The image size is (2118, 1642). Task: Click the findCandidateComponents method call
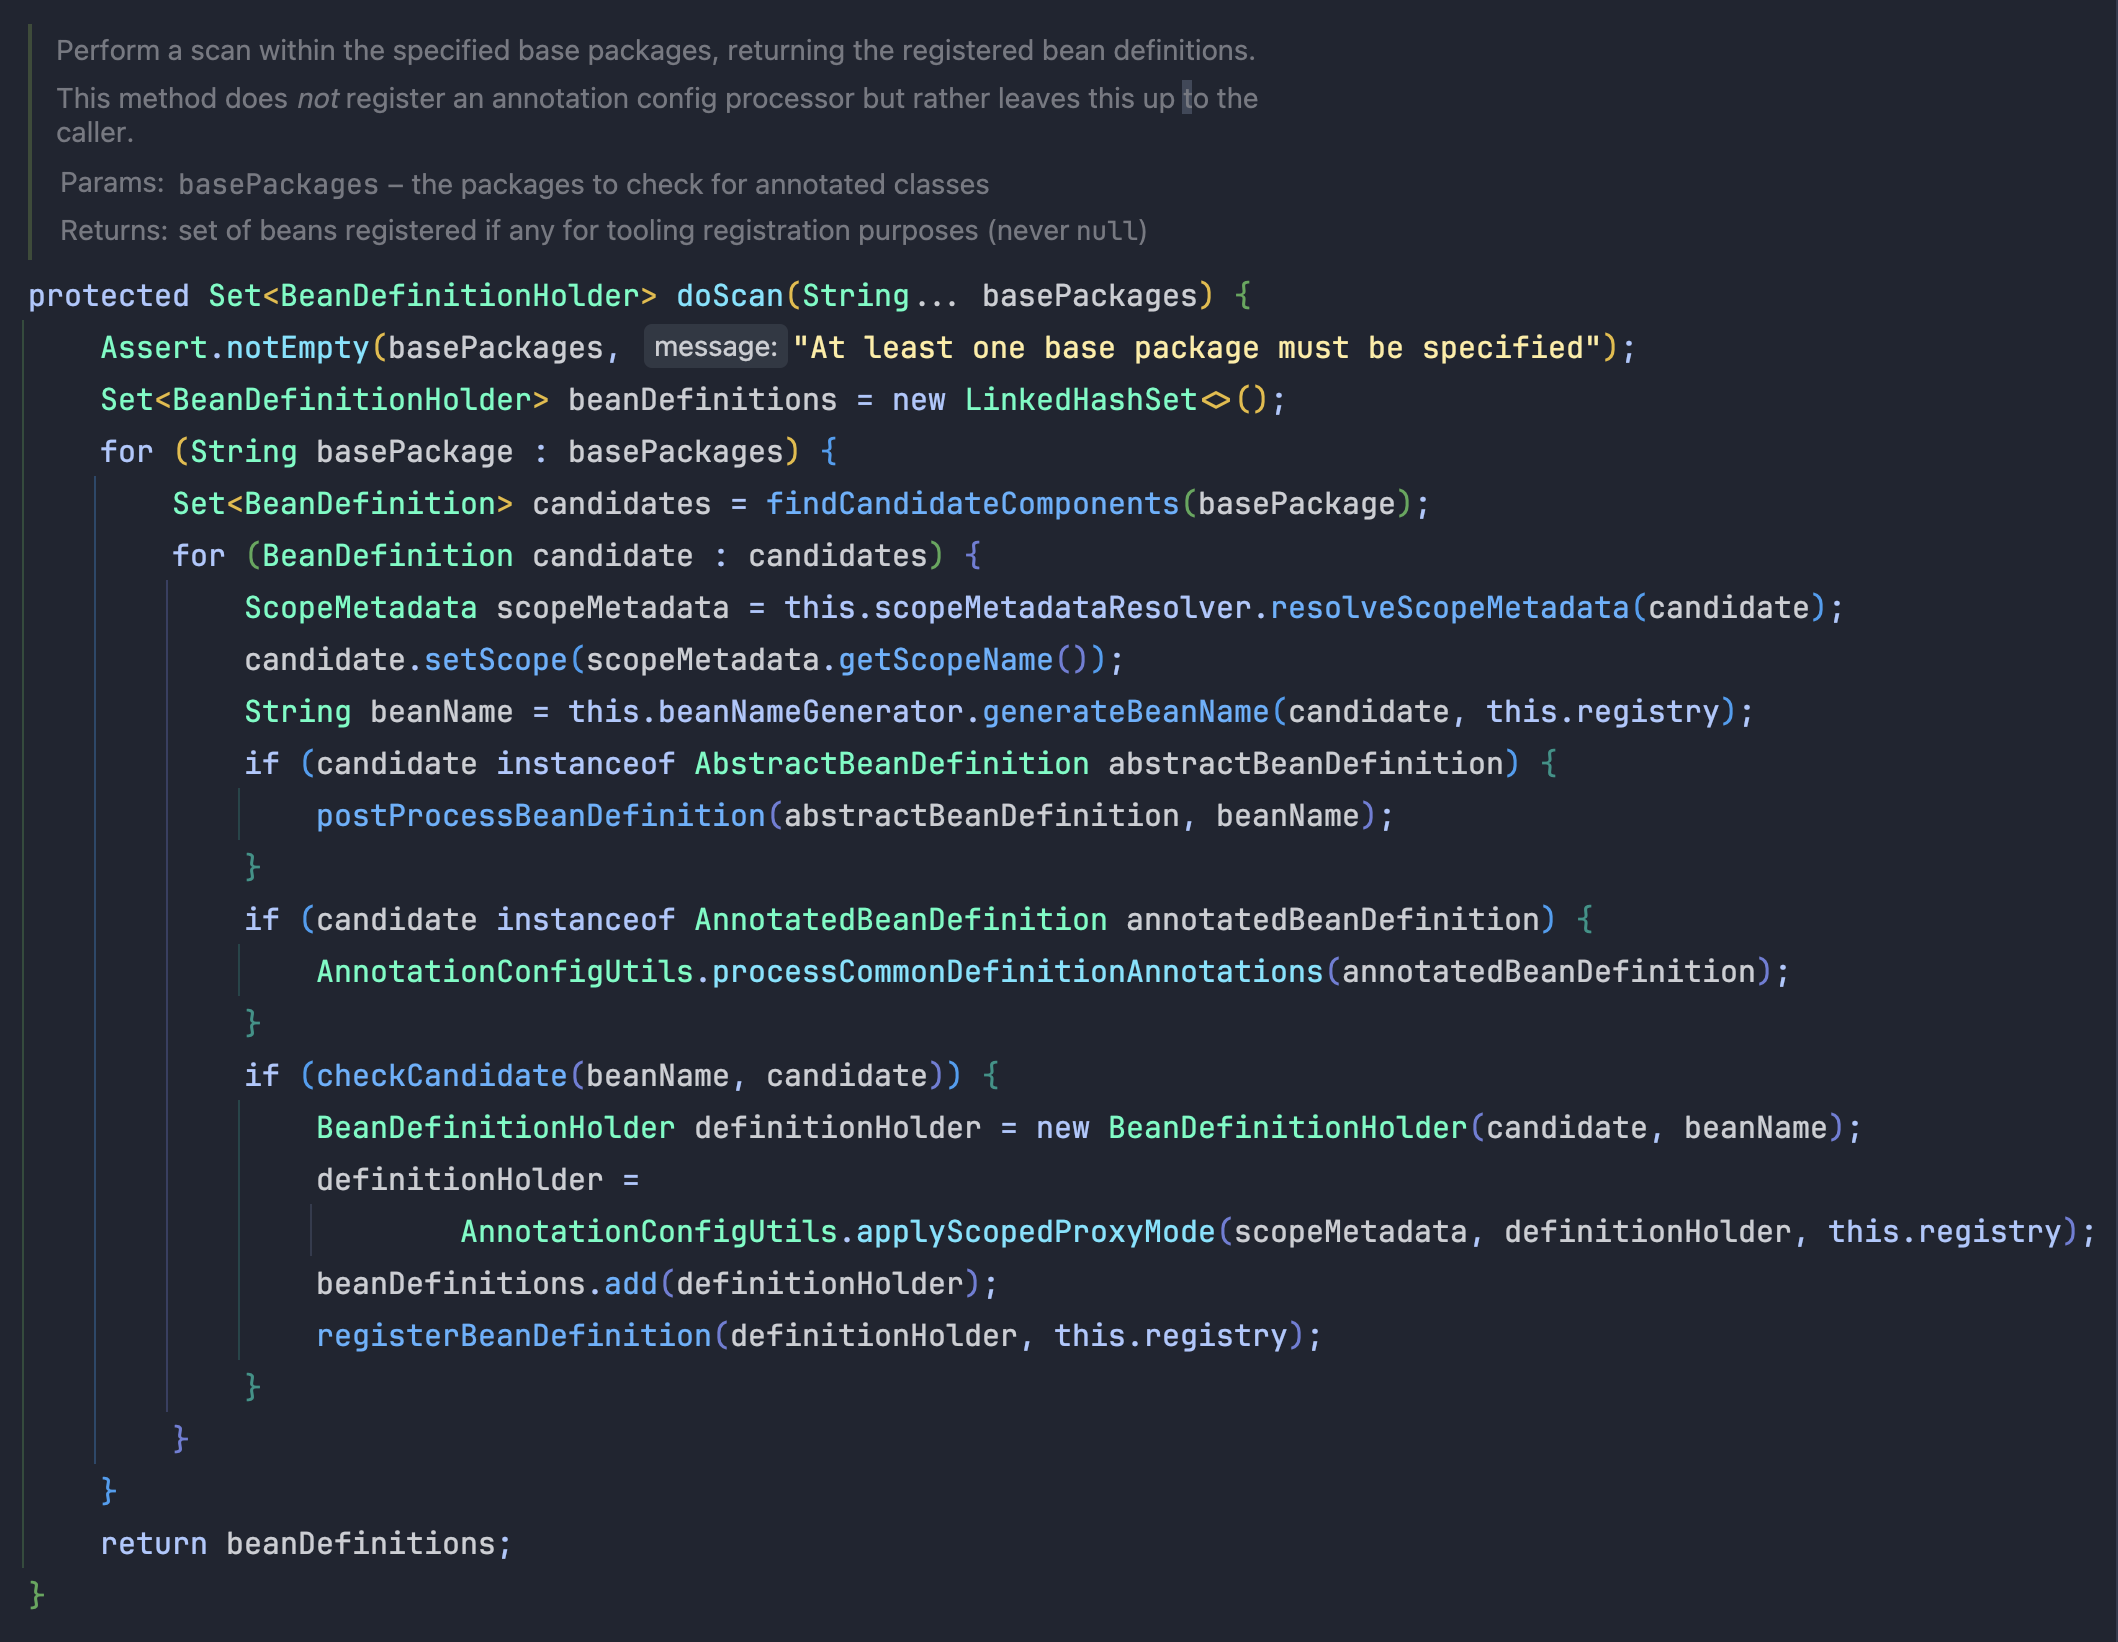[972, 504]
